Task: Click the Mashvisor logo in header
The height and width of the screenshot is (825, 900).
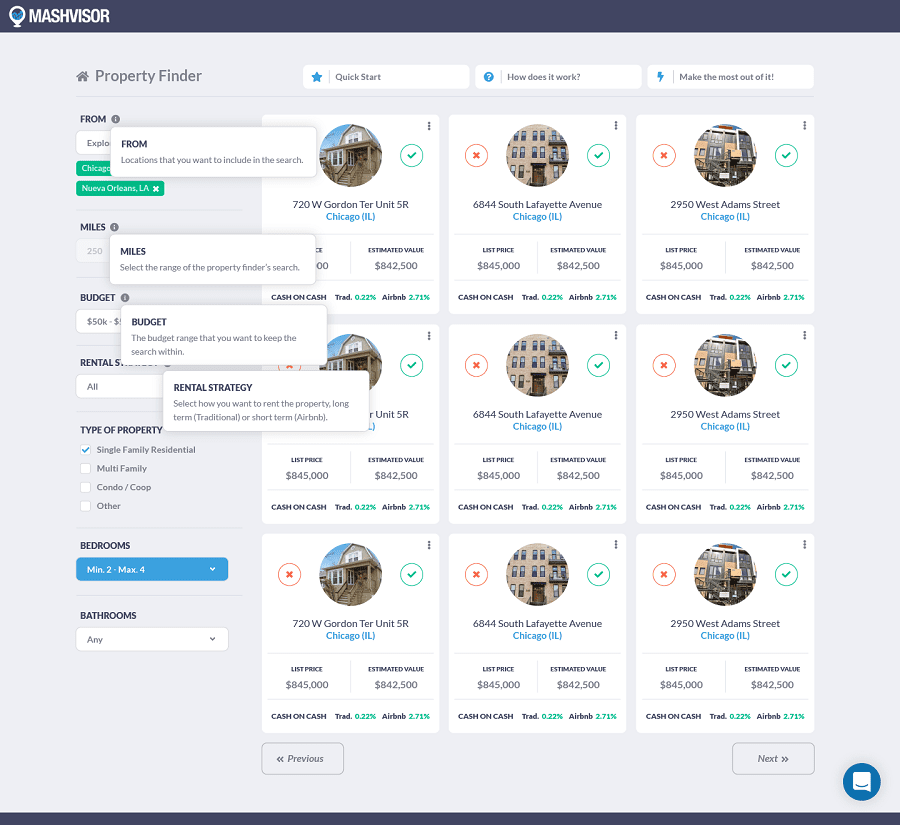Action: 59,16
